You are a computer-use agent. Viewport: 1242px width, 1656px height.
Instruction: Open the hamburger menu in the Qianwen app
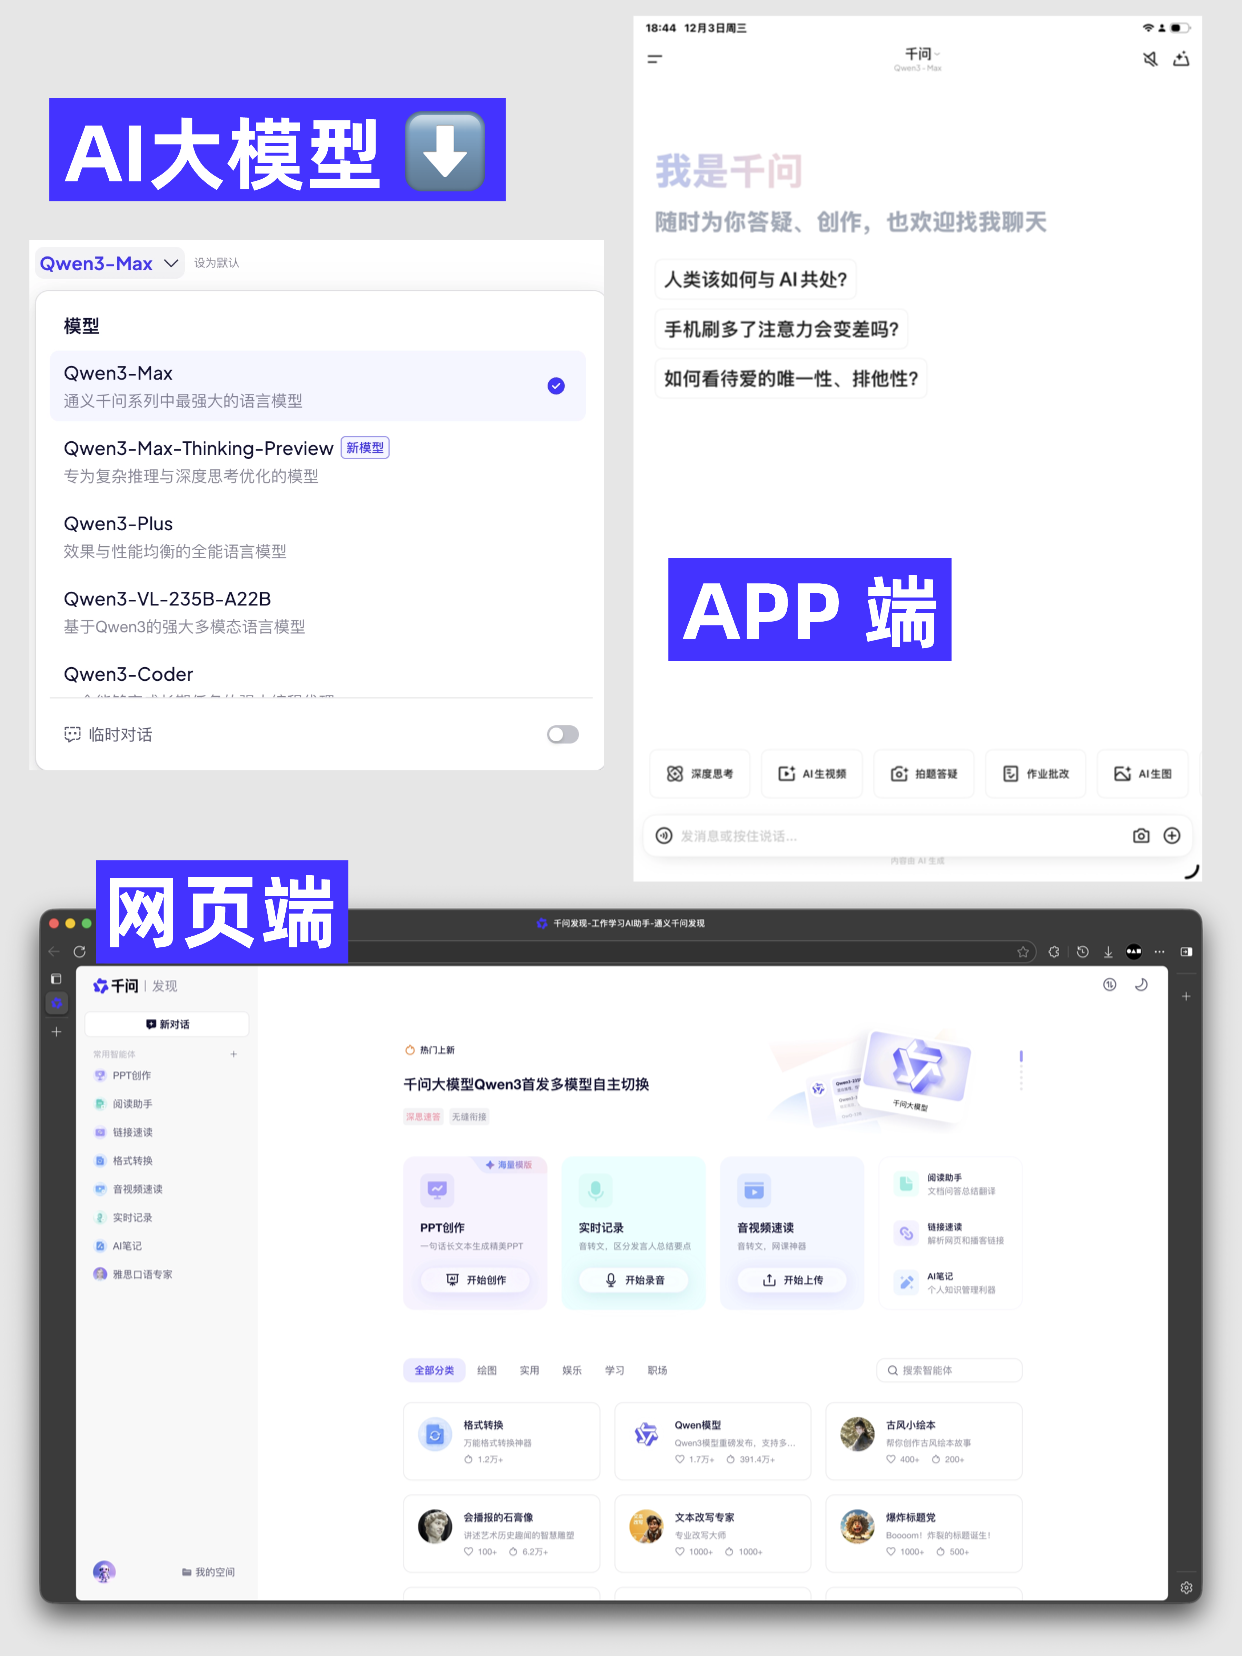point(655,59)
